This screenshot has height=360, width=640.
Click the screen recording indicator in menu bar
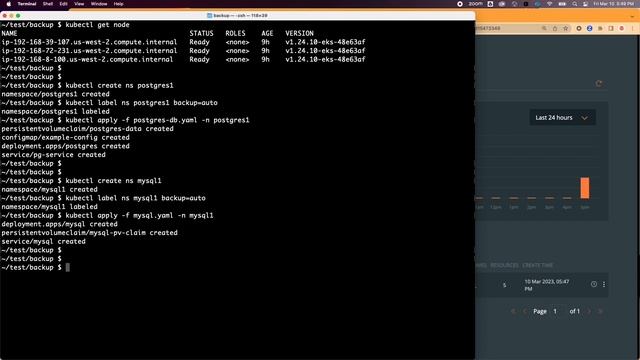[460, 4]
